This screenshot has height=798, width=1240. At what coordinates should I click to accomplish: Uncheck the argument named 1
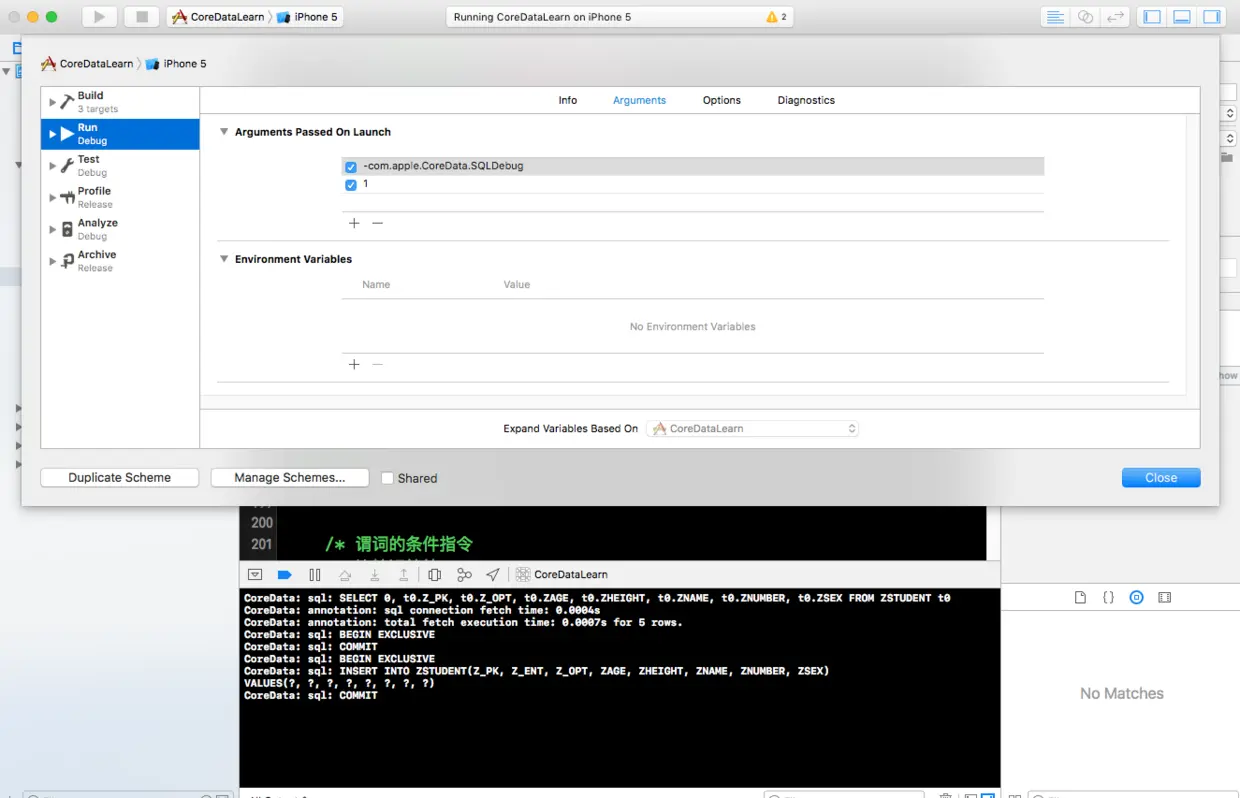coord(351,185)
